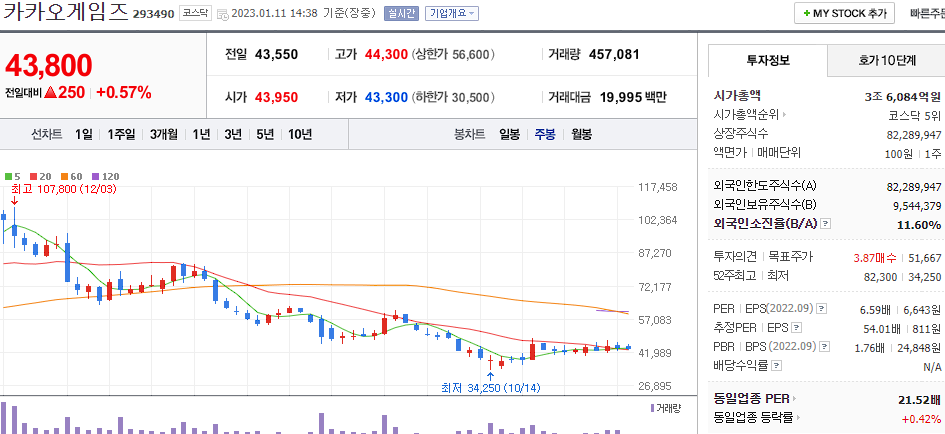Click the 외국인보유주식수(B) 9,544,379 value

[917, 206]
